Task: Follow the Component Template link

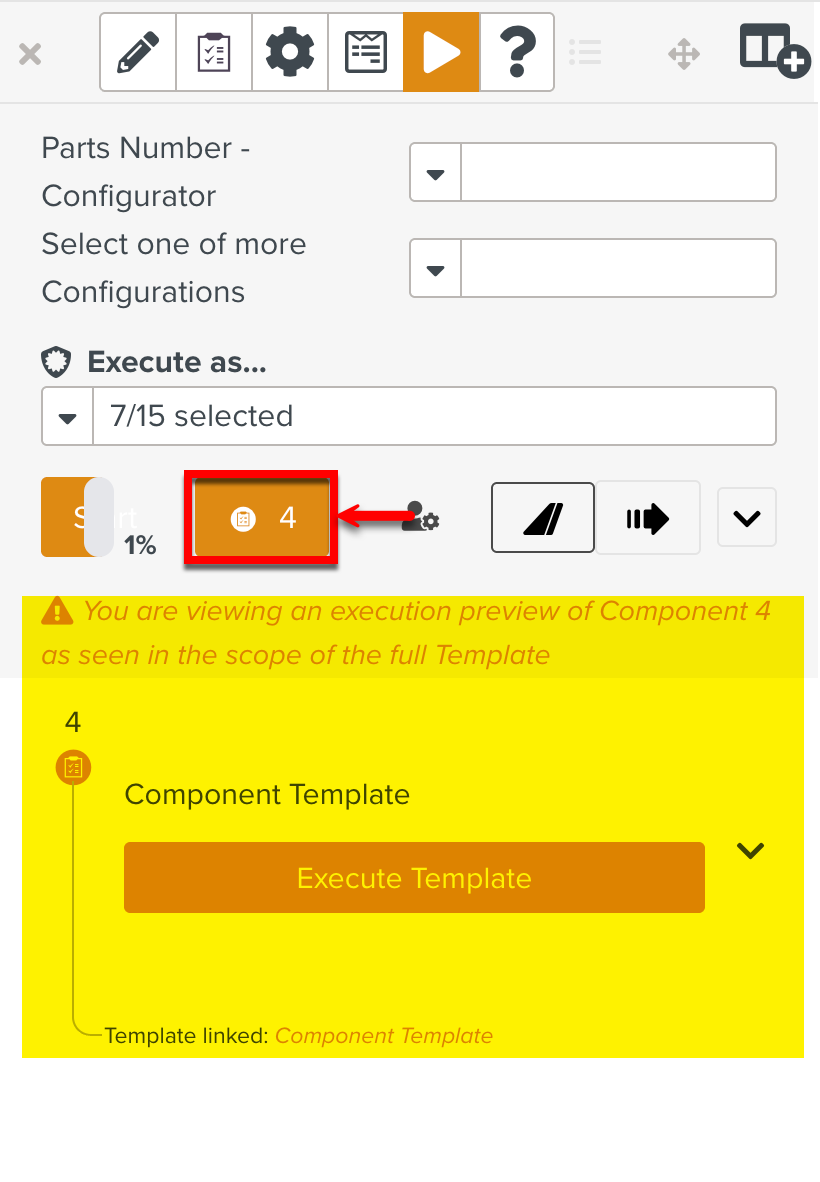Action: click(384, 1035)
